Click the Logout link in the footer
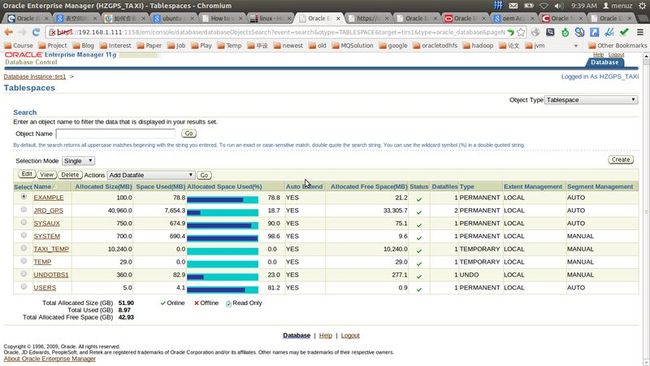Image resolution: width=650 pixels, height=366 pixels. coord(350,335)
